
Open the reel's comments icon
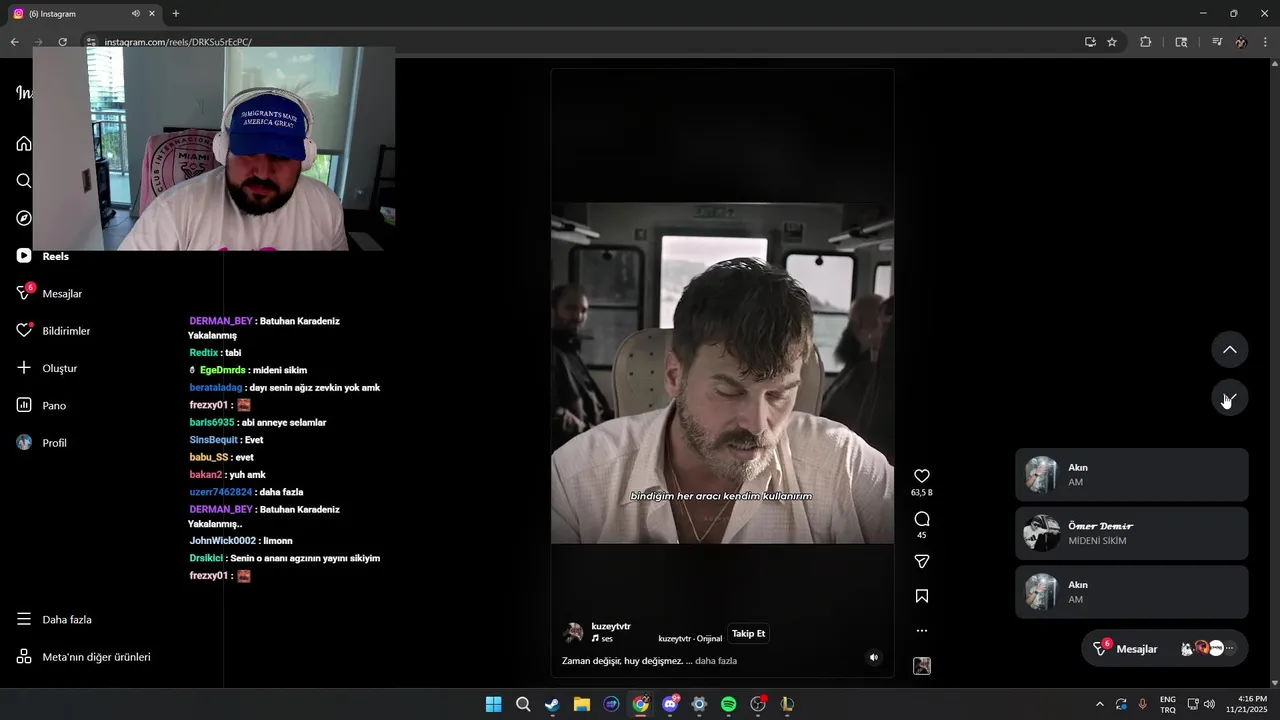922,519
